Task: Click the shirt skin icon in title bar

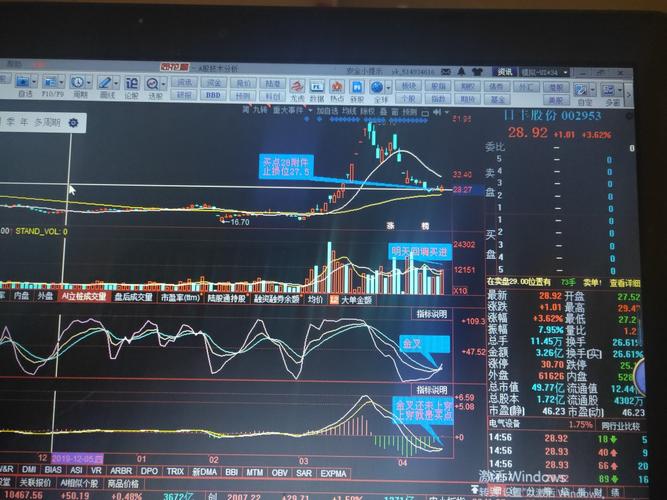Action: [477, 71]
